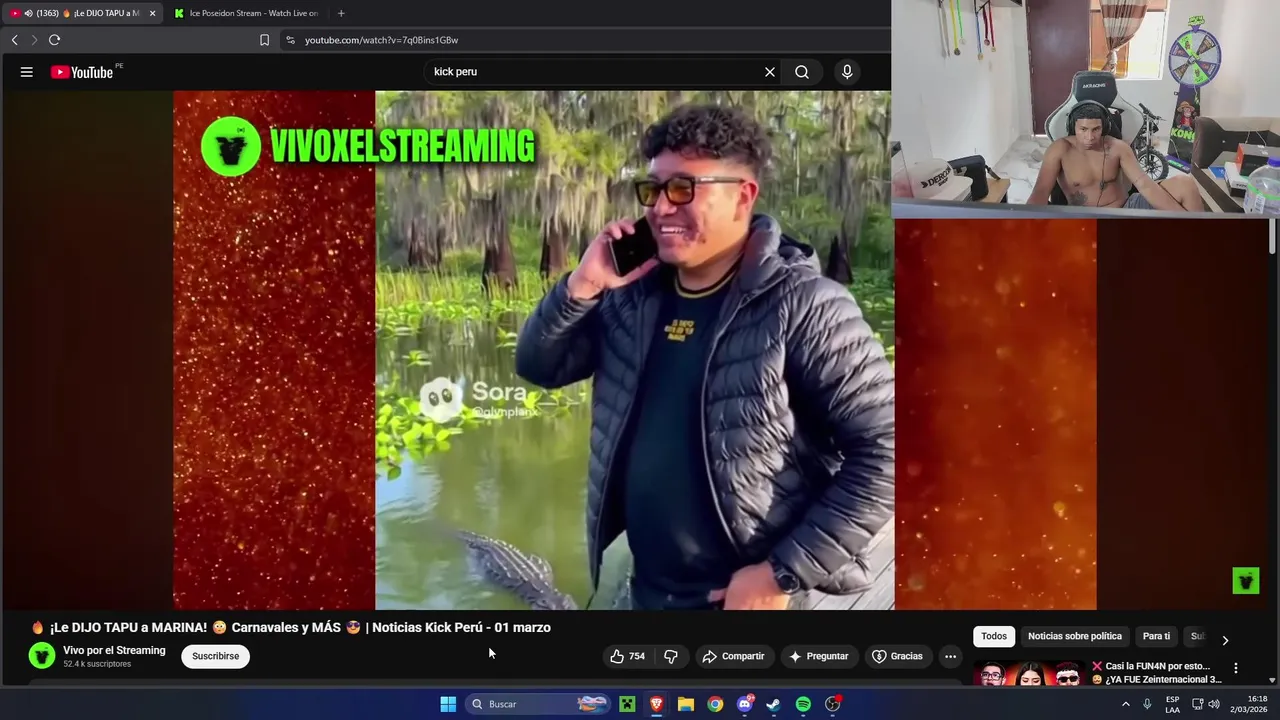Click the channel avatar green logo
1280x720 pixels.
tap(42, 656)
